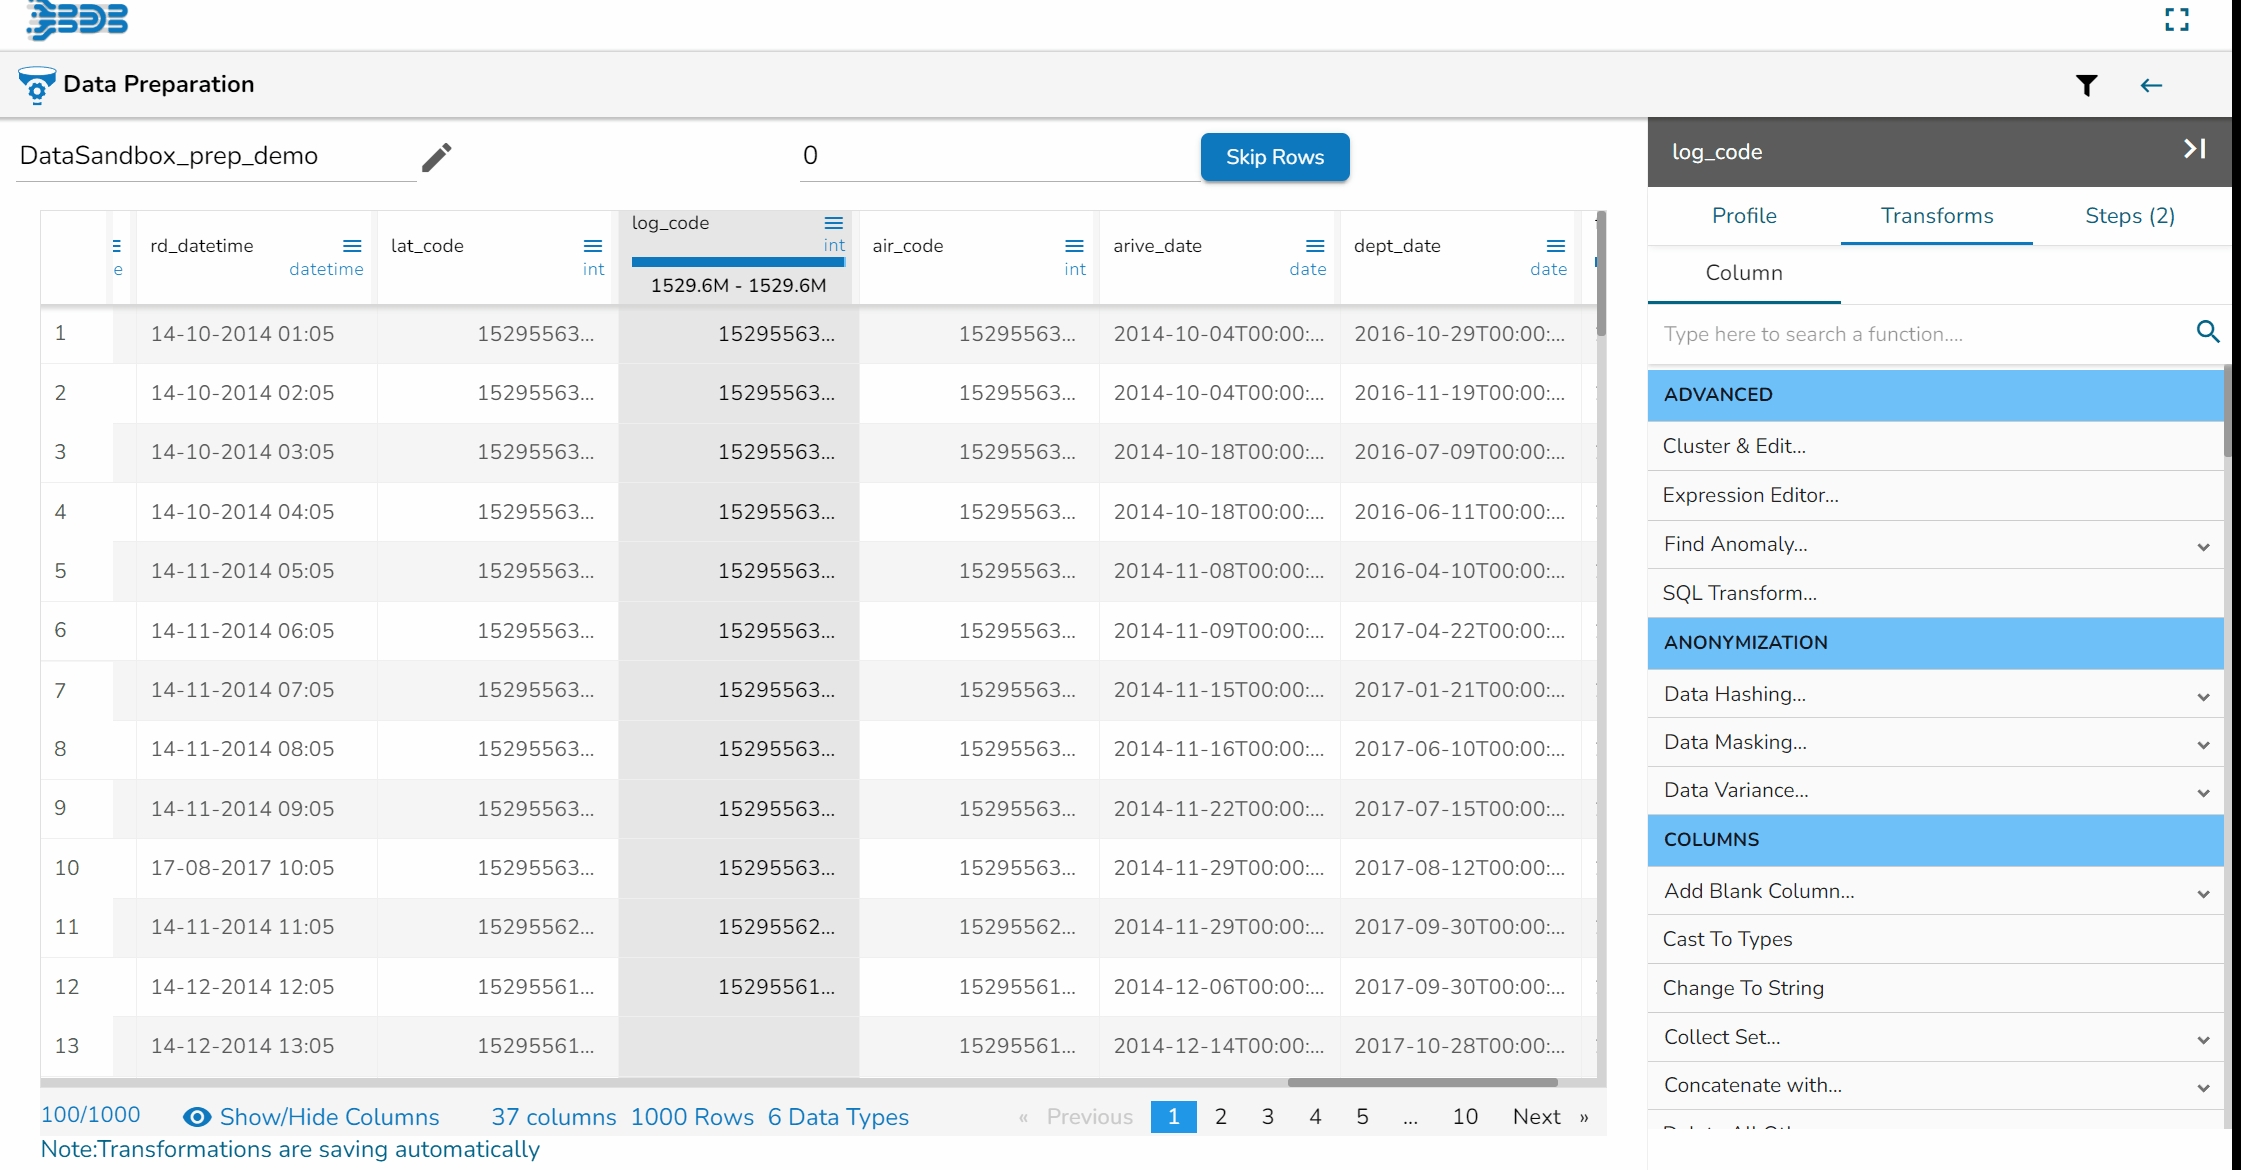Screen dimensions: 2241x1170
Task: Click the fullscreen icon
Action: (x=2177, y=20)
